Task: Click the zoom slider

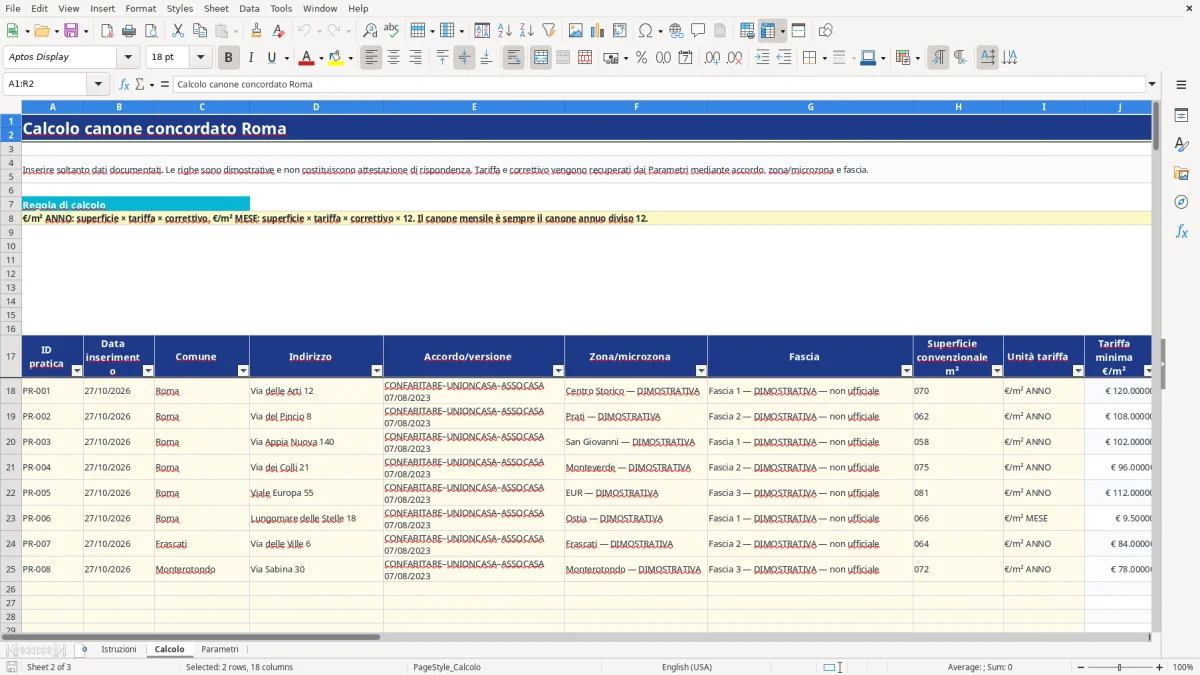Action: pos(1119,667)
